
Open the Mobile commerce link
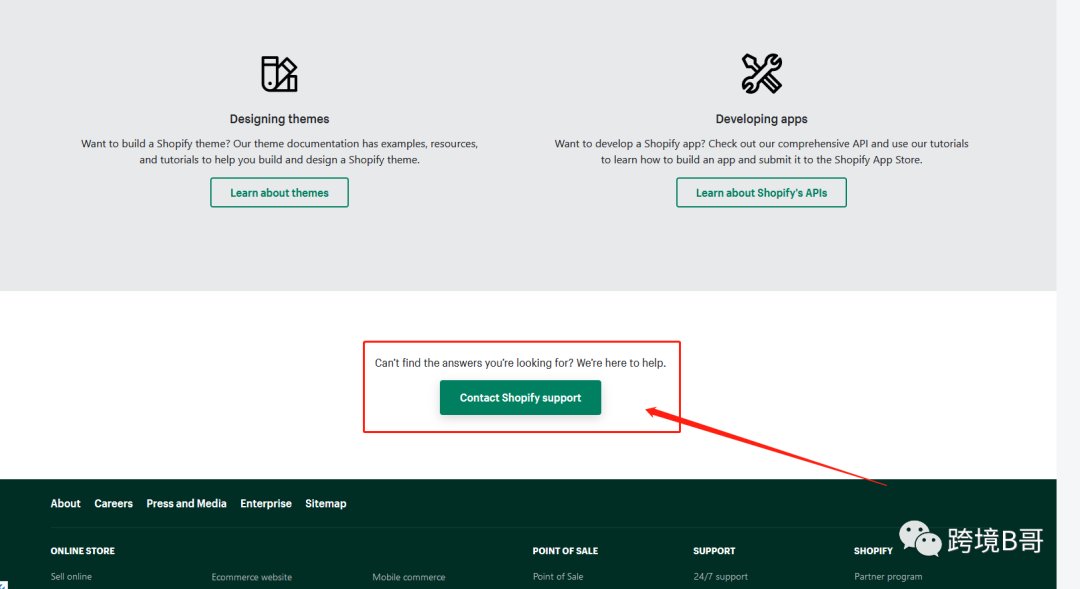(408, 577)
